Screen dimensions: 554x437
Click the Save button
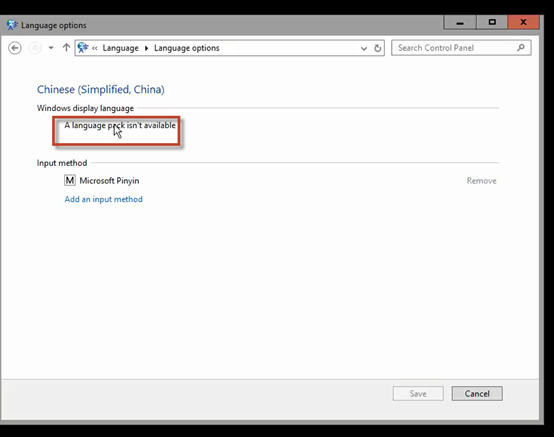(418, 394)
